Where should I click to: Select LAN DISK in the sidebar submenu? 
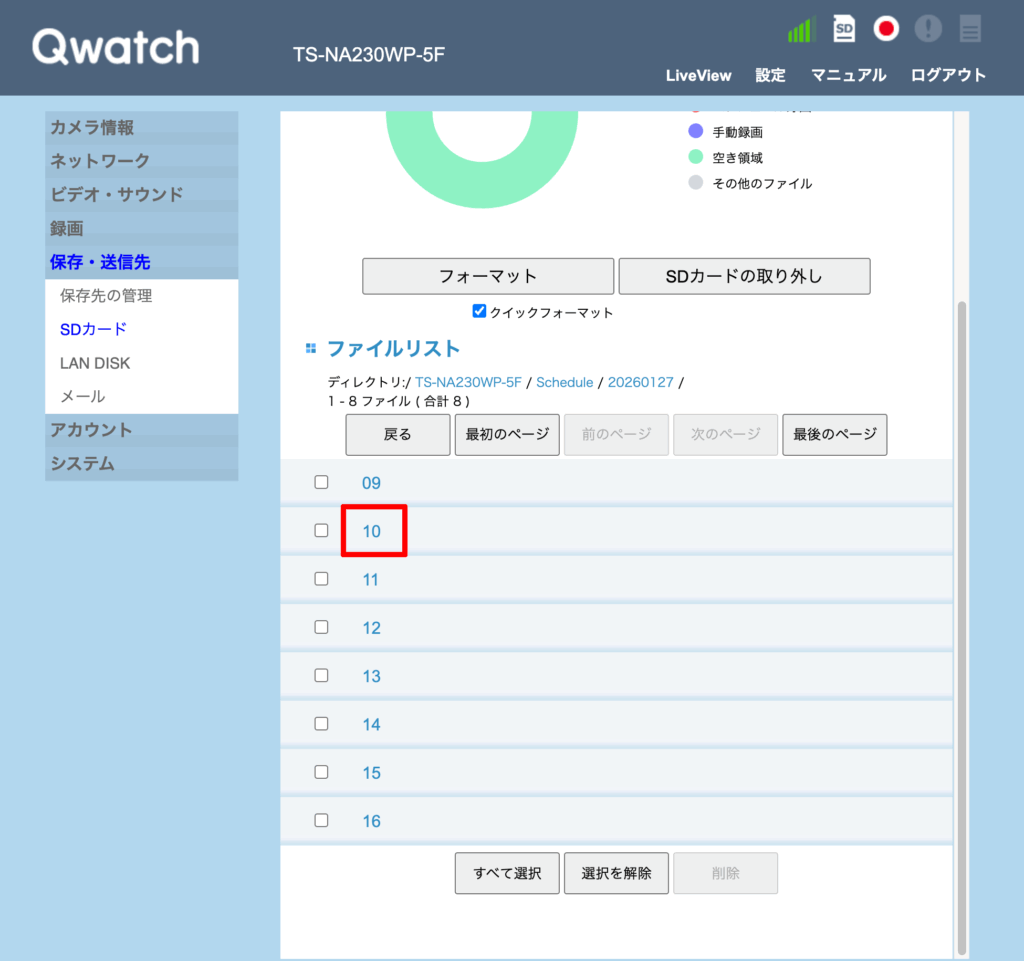(95, 363)
